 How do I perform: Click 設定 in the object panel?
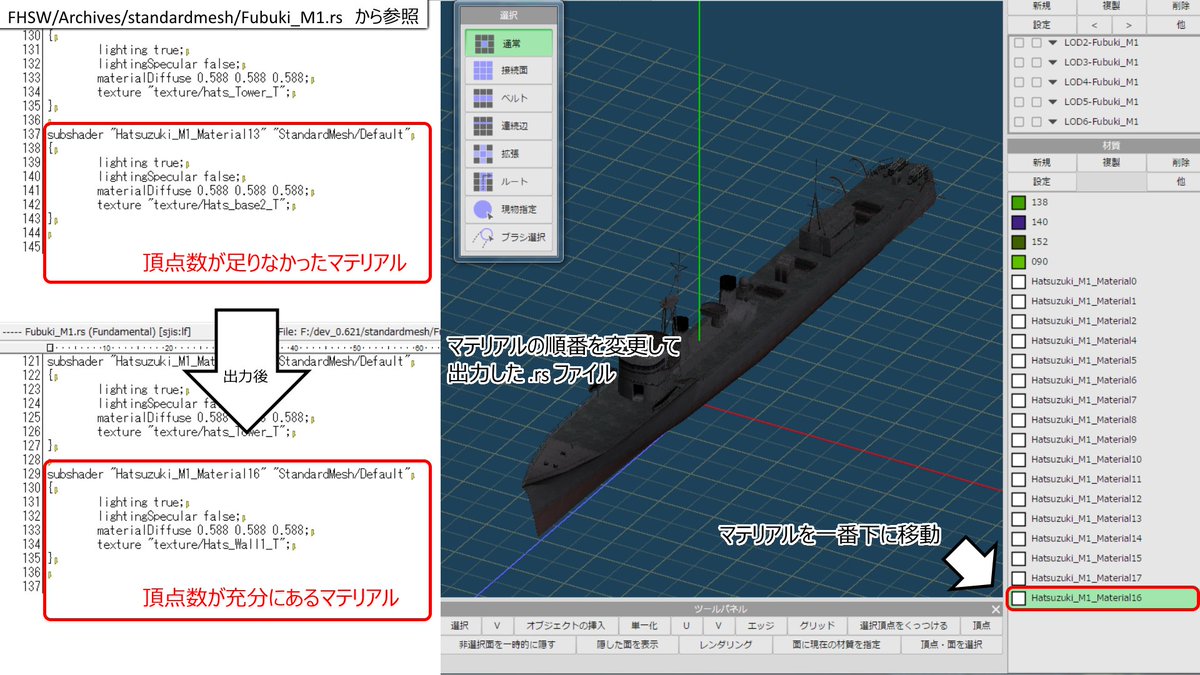point(1042,24)
